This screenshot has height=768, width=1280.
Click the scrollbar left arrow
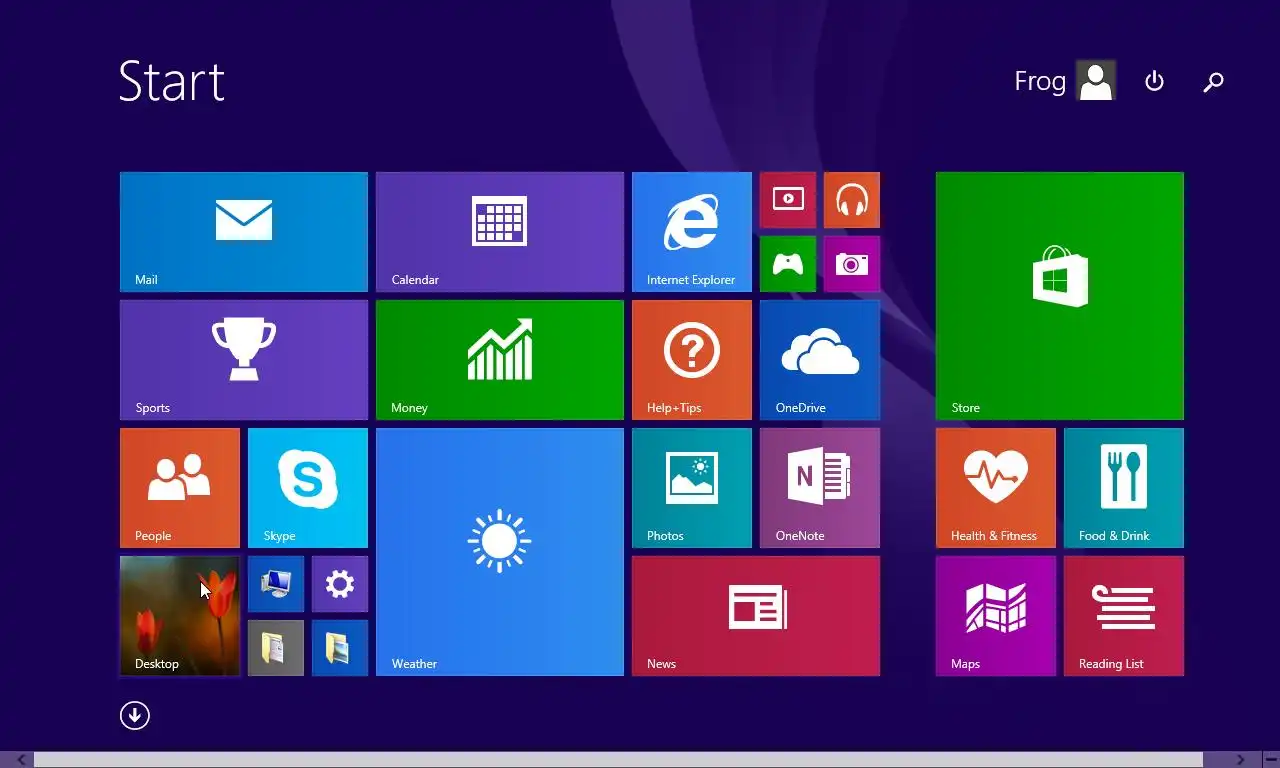point(22,760)
